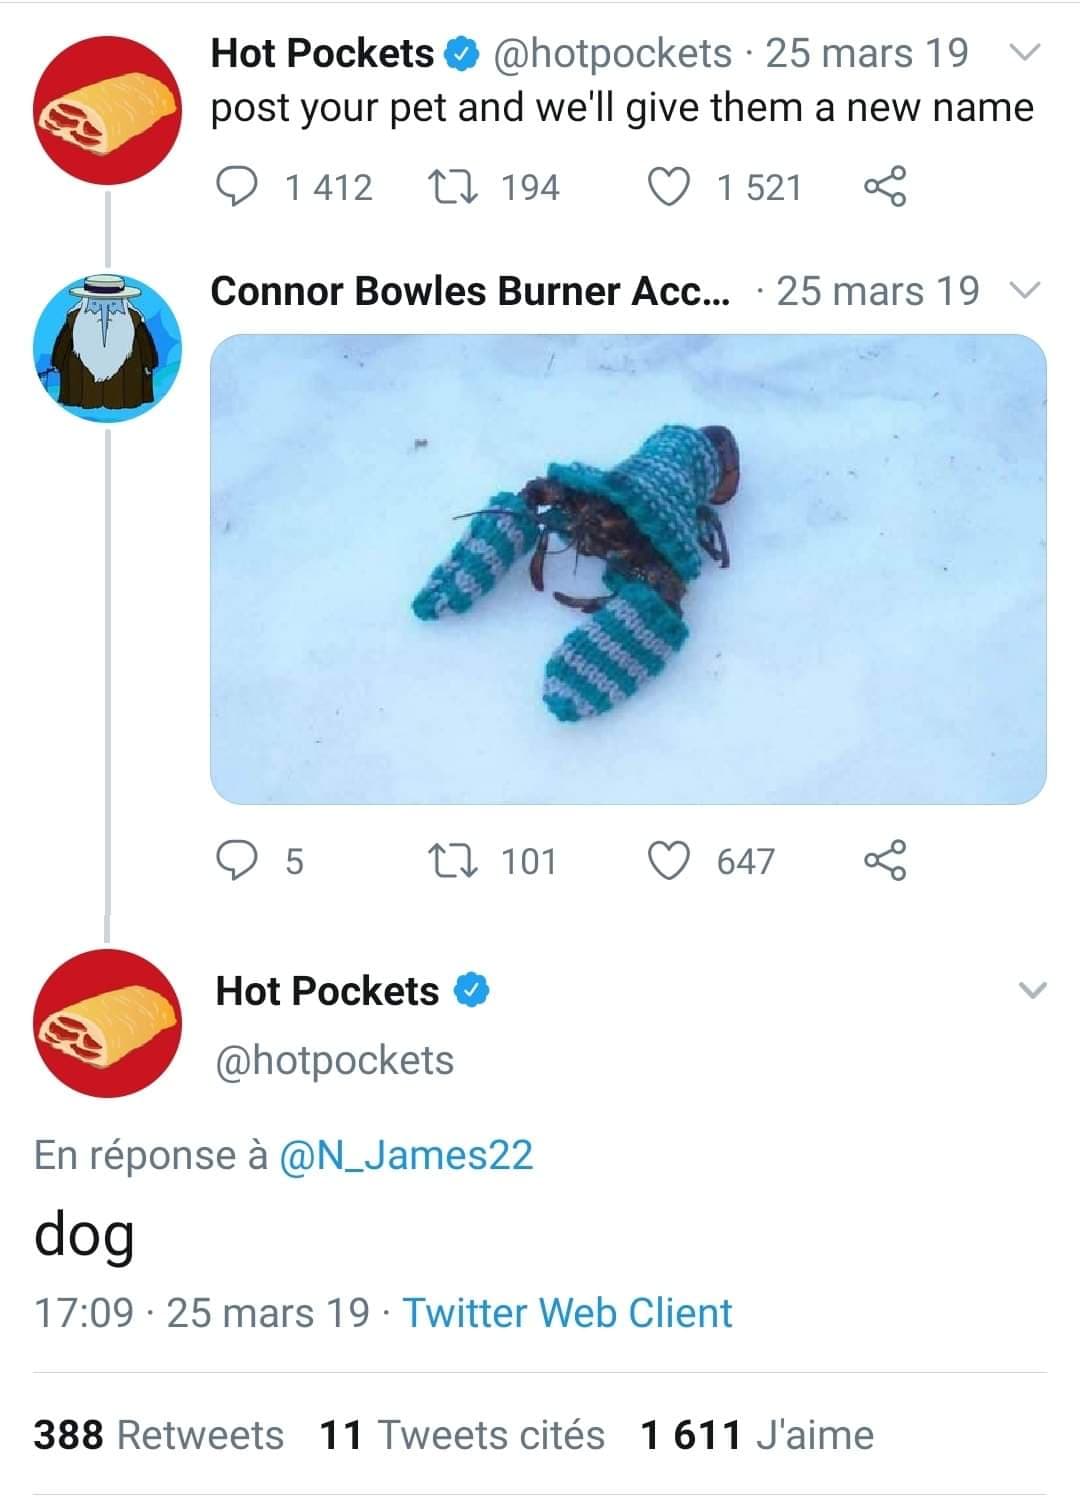Share the original Hot Pockets tweet
Image resolution: width=1080 pixels, height=1502 pixels.
point(884,187)
